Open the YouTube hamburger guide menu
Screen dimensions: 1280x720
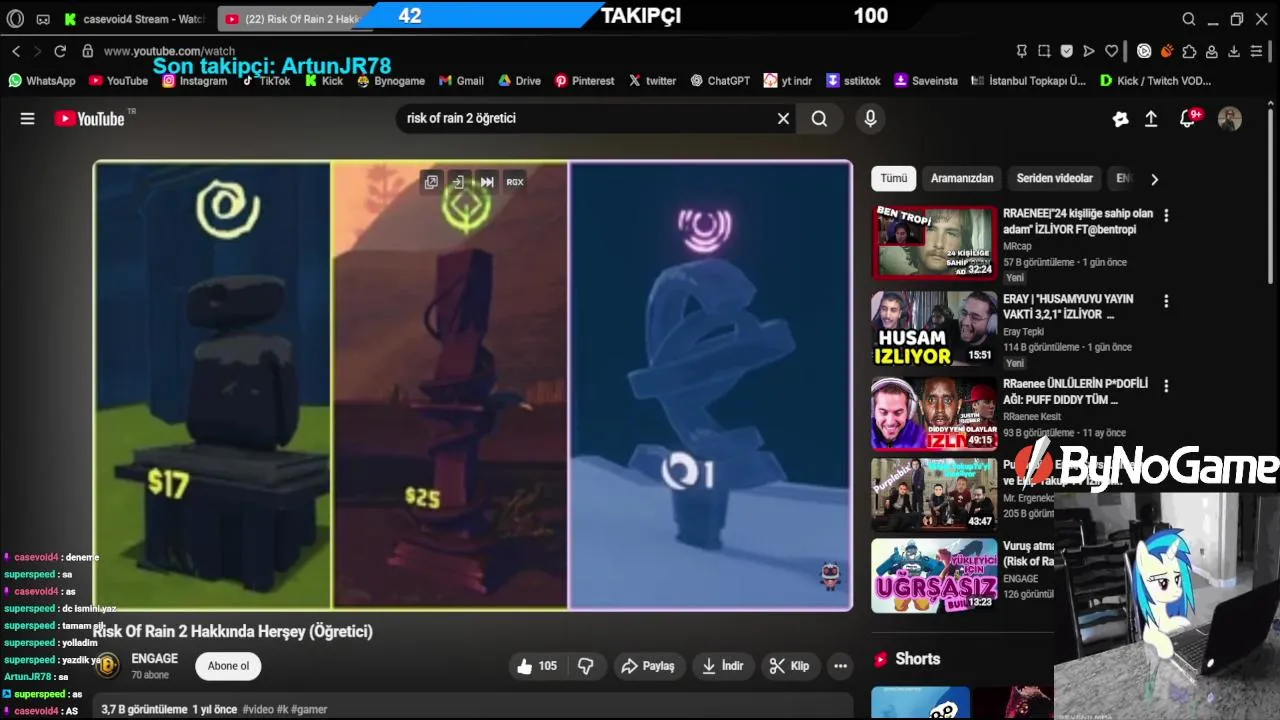28,119
